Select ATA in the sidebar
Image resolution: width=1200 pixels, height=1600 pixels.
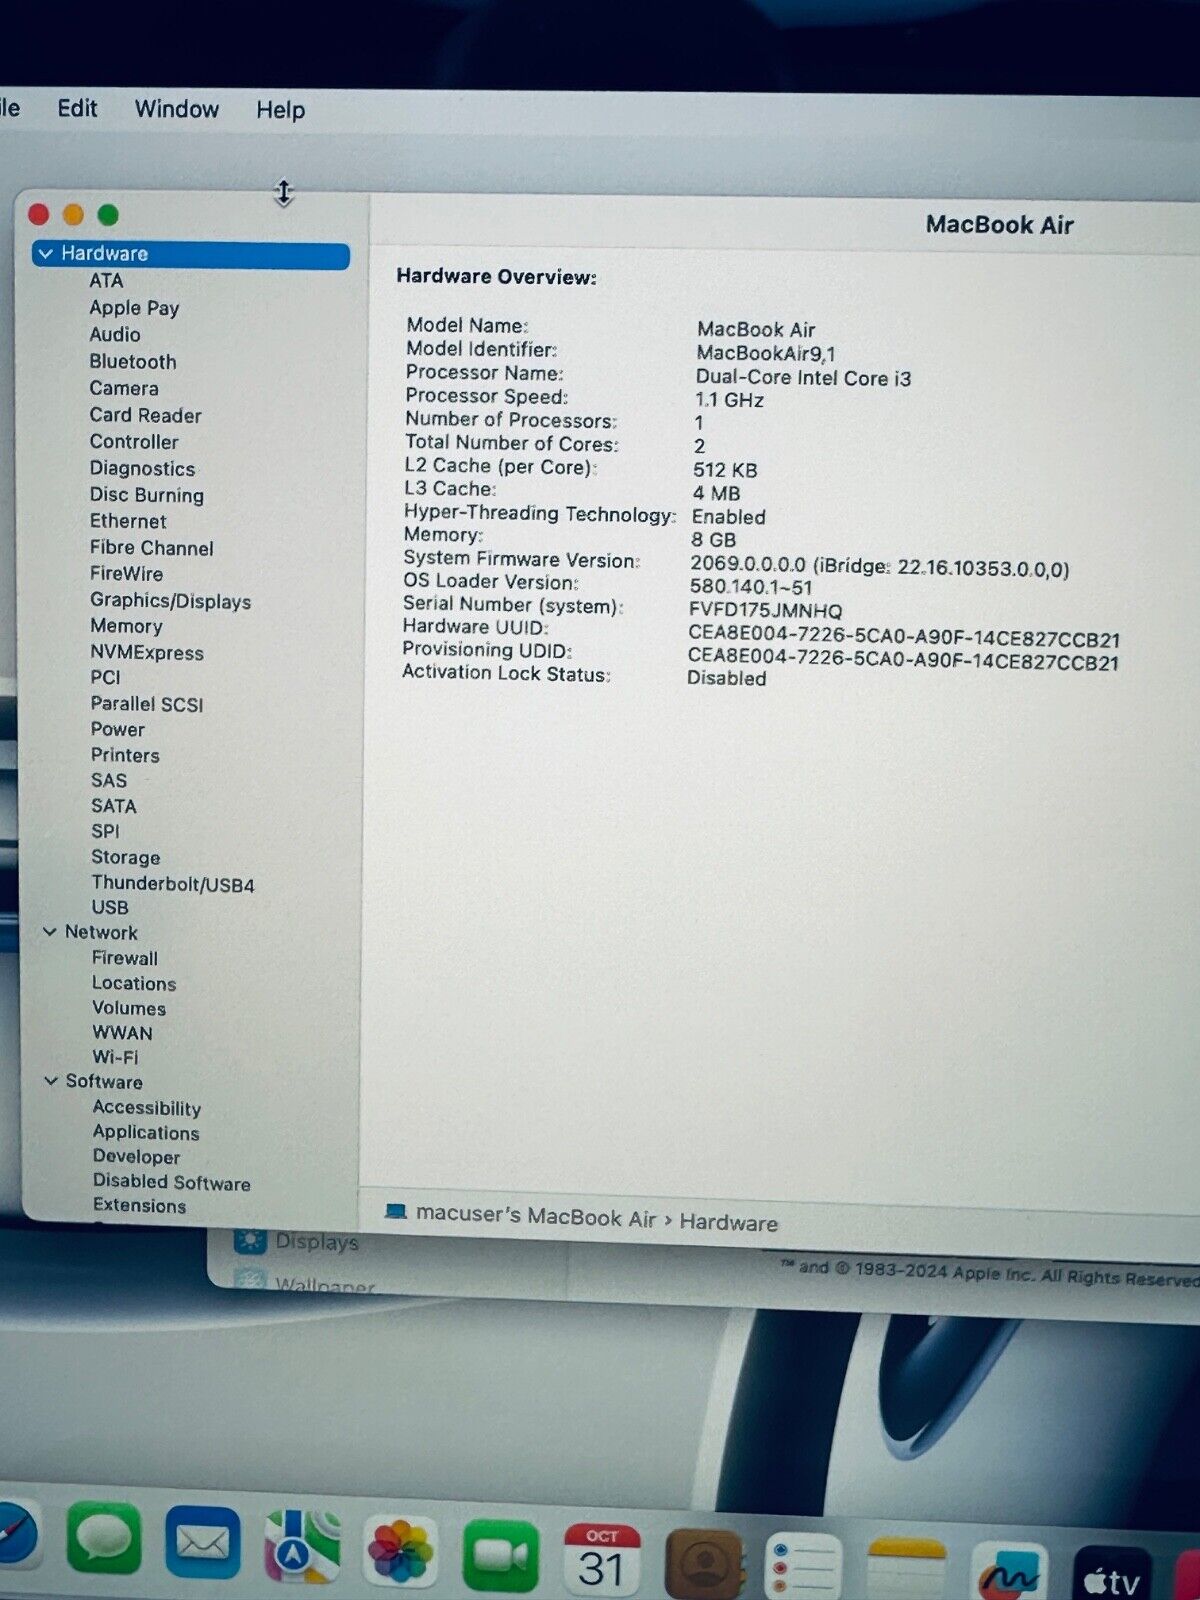coord(106,281)
